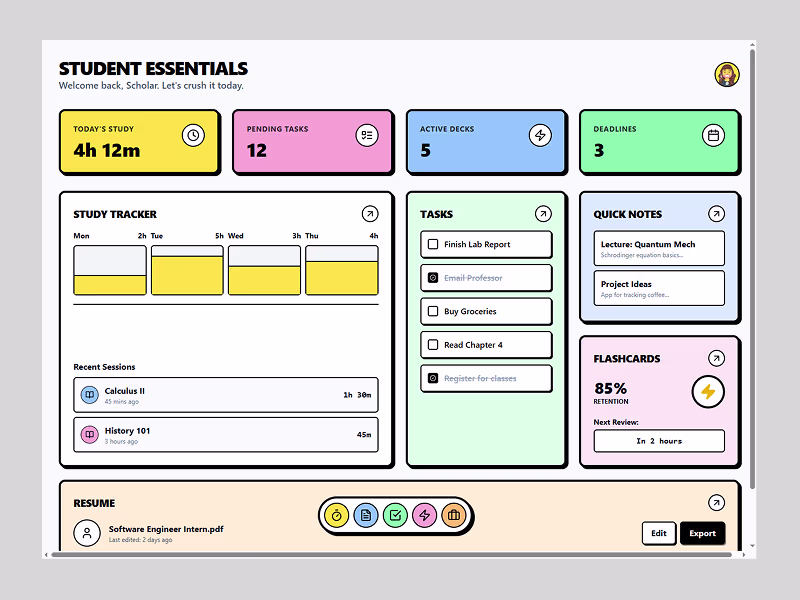Select the pink lightning icon in dock

(424, 515)
